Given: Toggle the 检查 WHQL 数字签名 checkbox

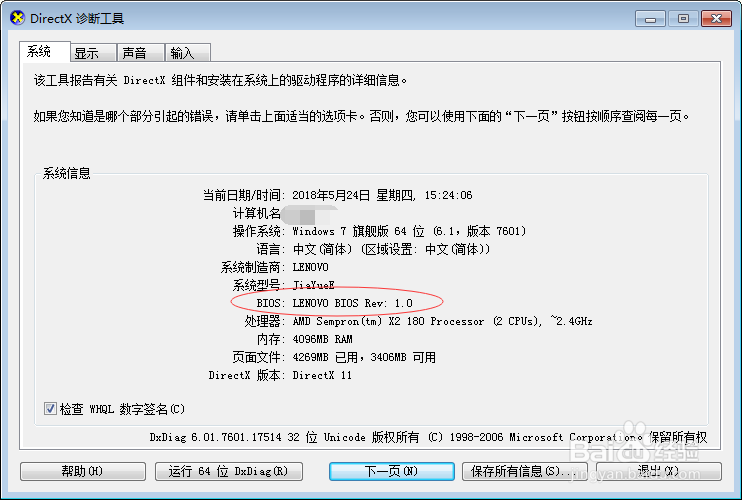Looking at the screenshot, I should pyautogui.click(x=50, y=408).
